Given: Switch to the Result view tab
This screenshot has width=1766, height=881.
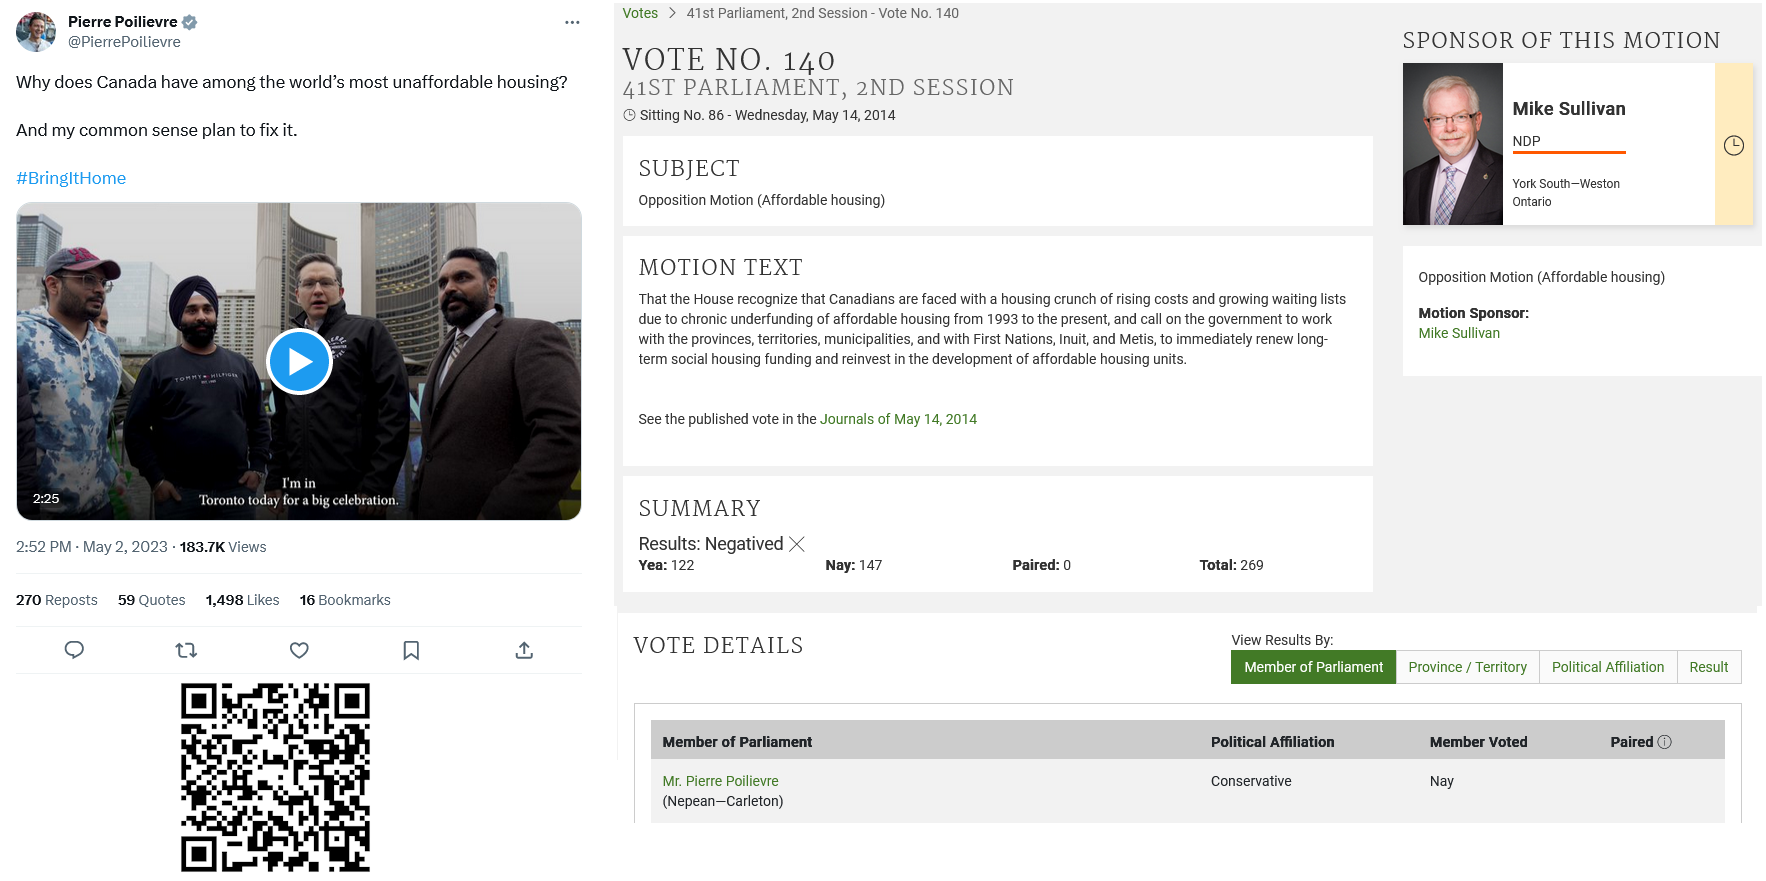Looking at the screenshot, I should 1708,667.
